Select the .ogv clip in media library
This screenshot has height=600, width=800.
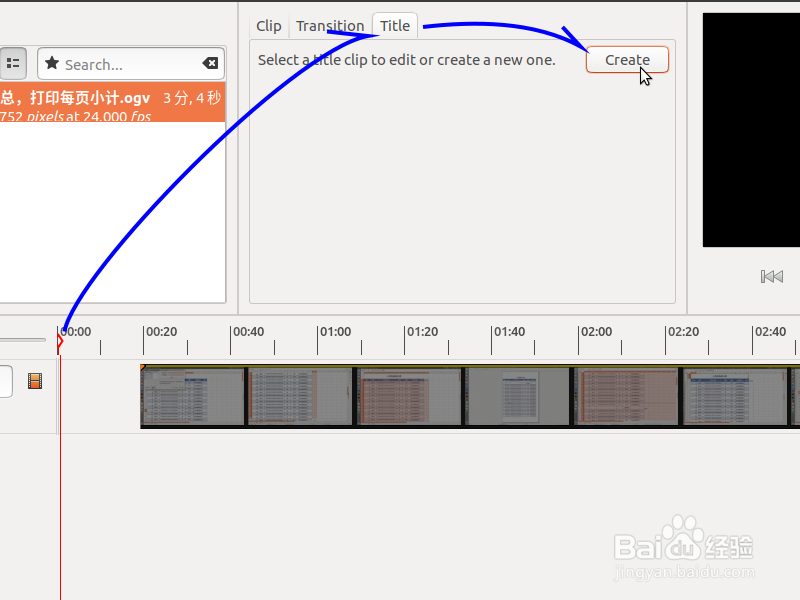pyautogui.click(x=112, y=102)
